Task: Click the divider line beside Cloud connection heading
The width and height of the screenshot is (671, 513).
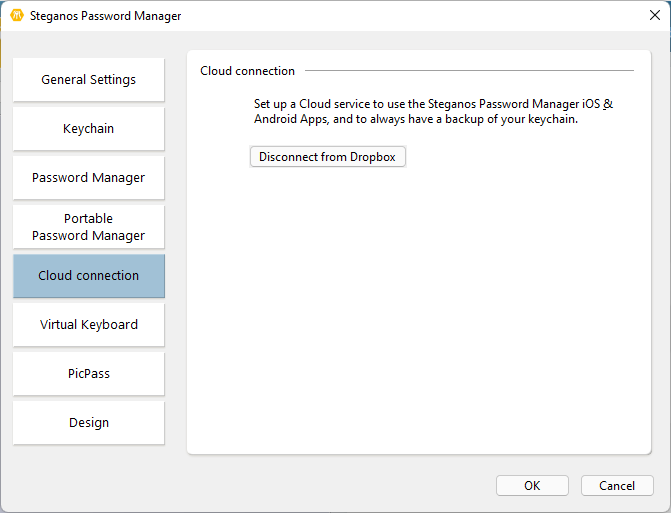Action: pos(468,71)
